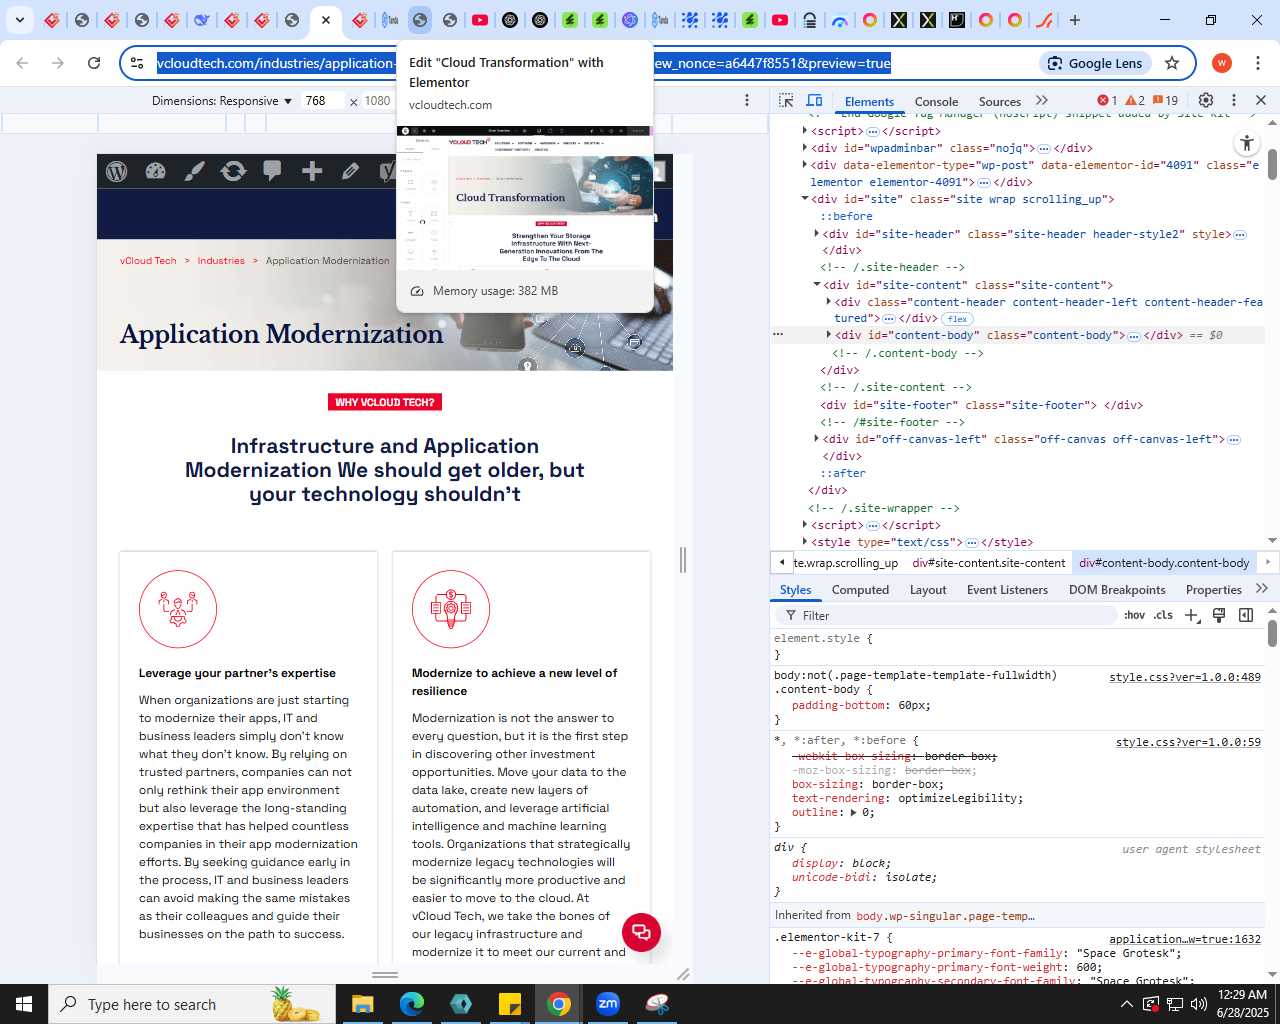Click the warnings count indicator showing 2

[1135, 100]
